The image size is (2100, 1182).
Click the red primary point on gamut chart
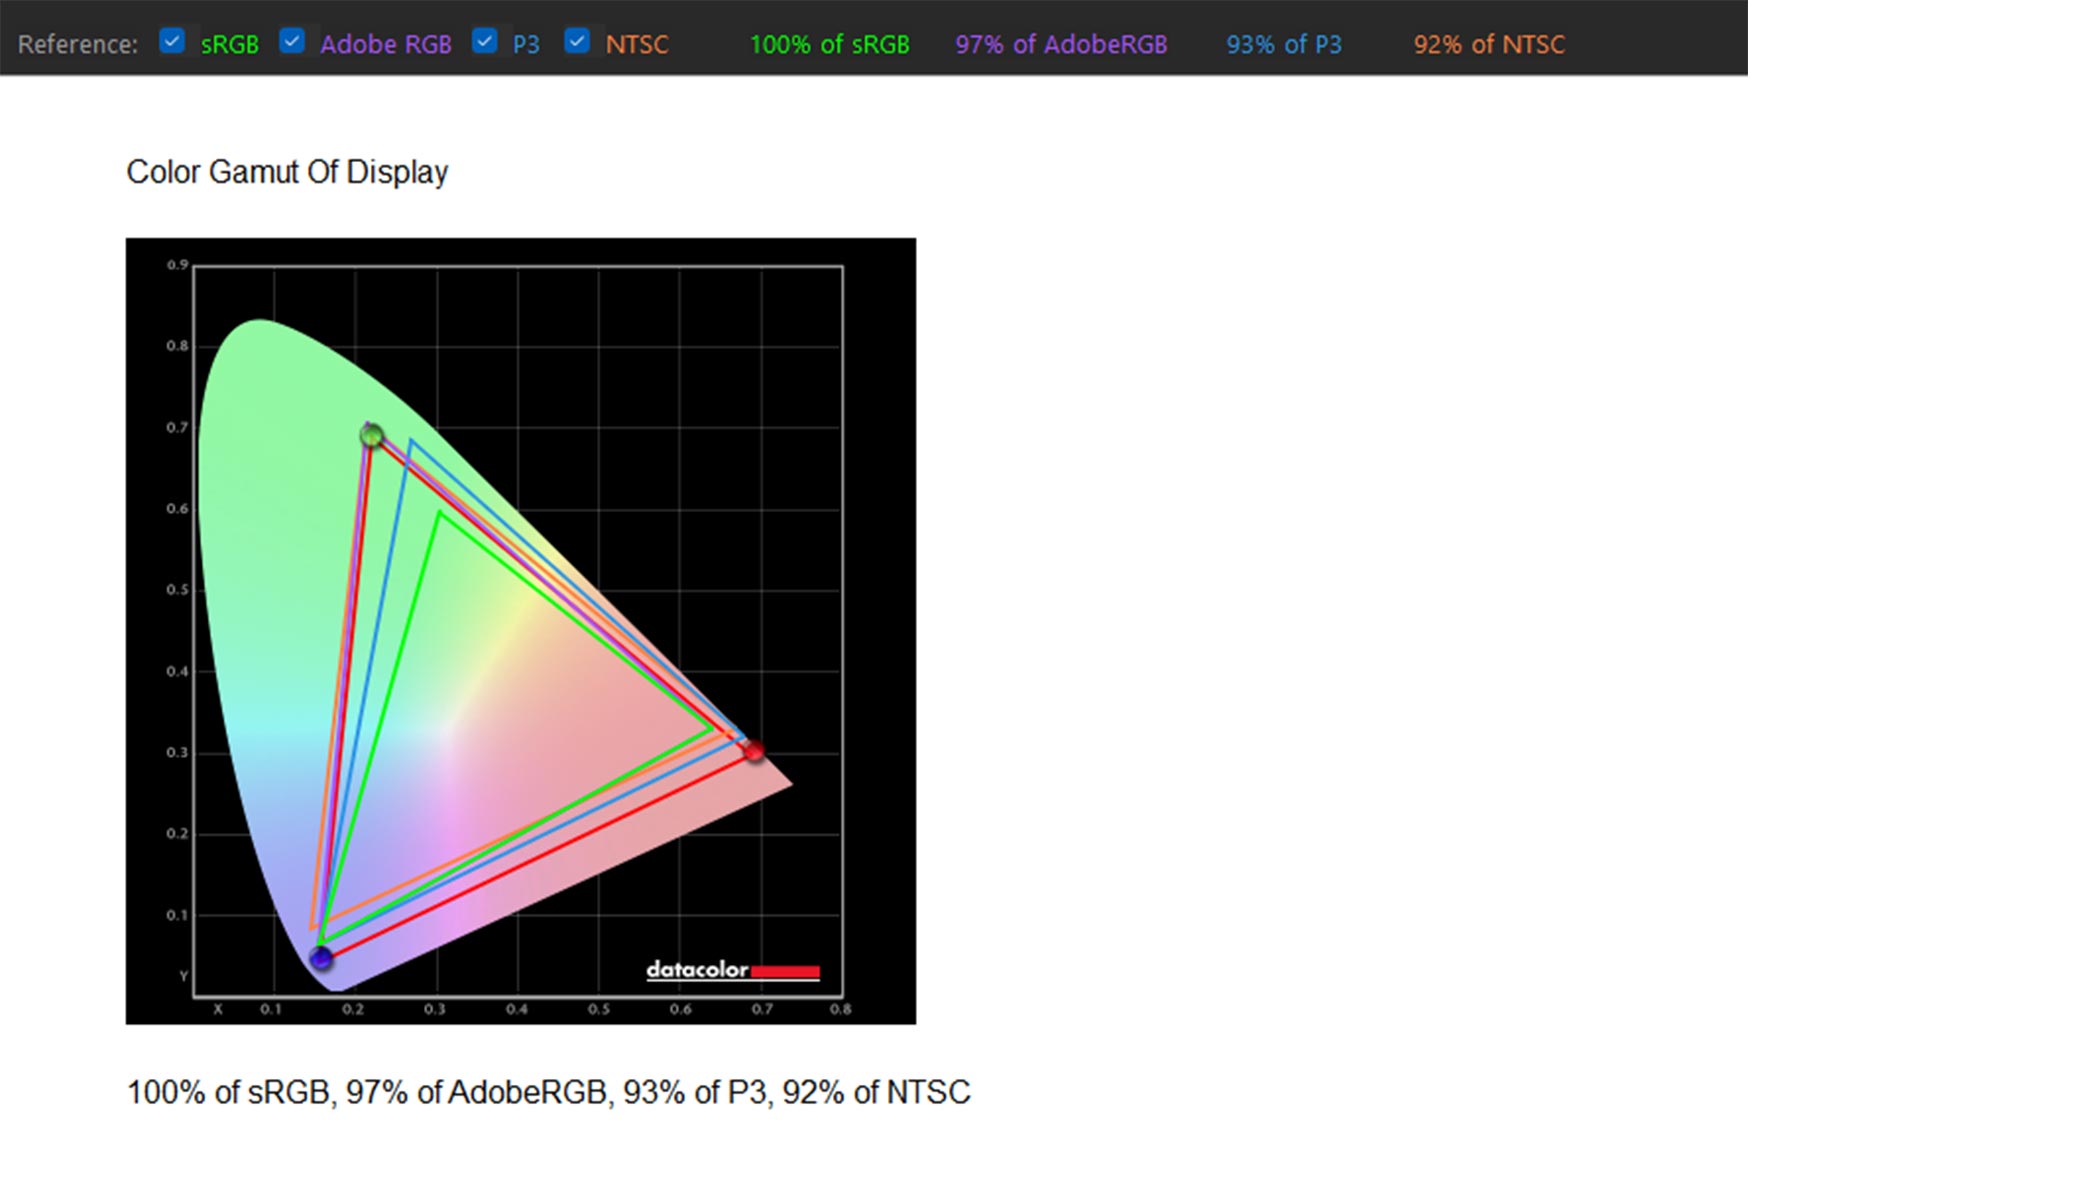click(755, 750)
